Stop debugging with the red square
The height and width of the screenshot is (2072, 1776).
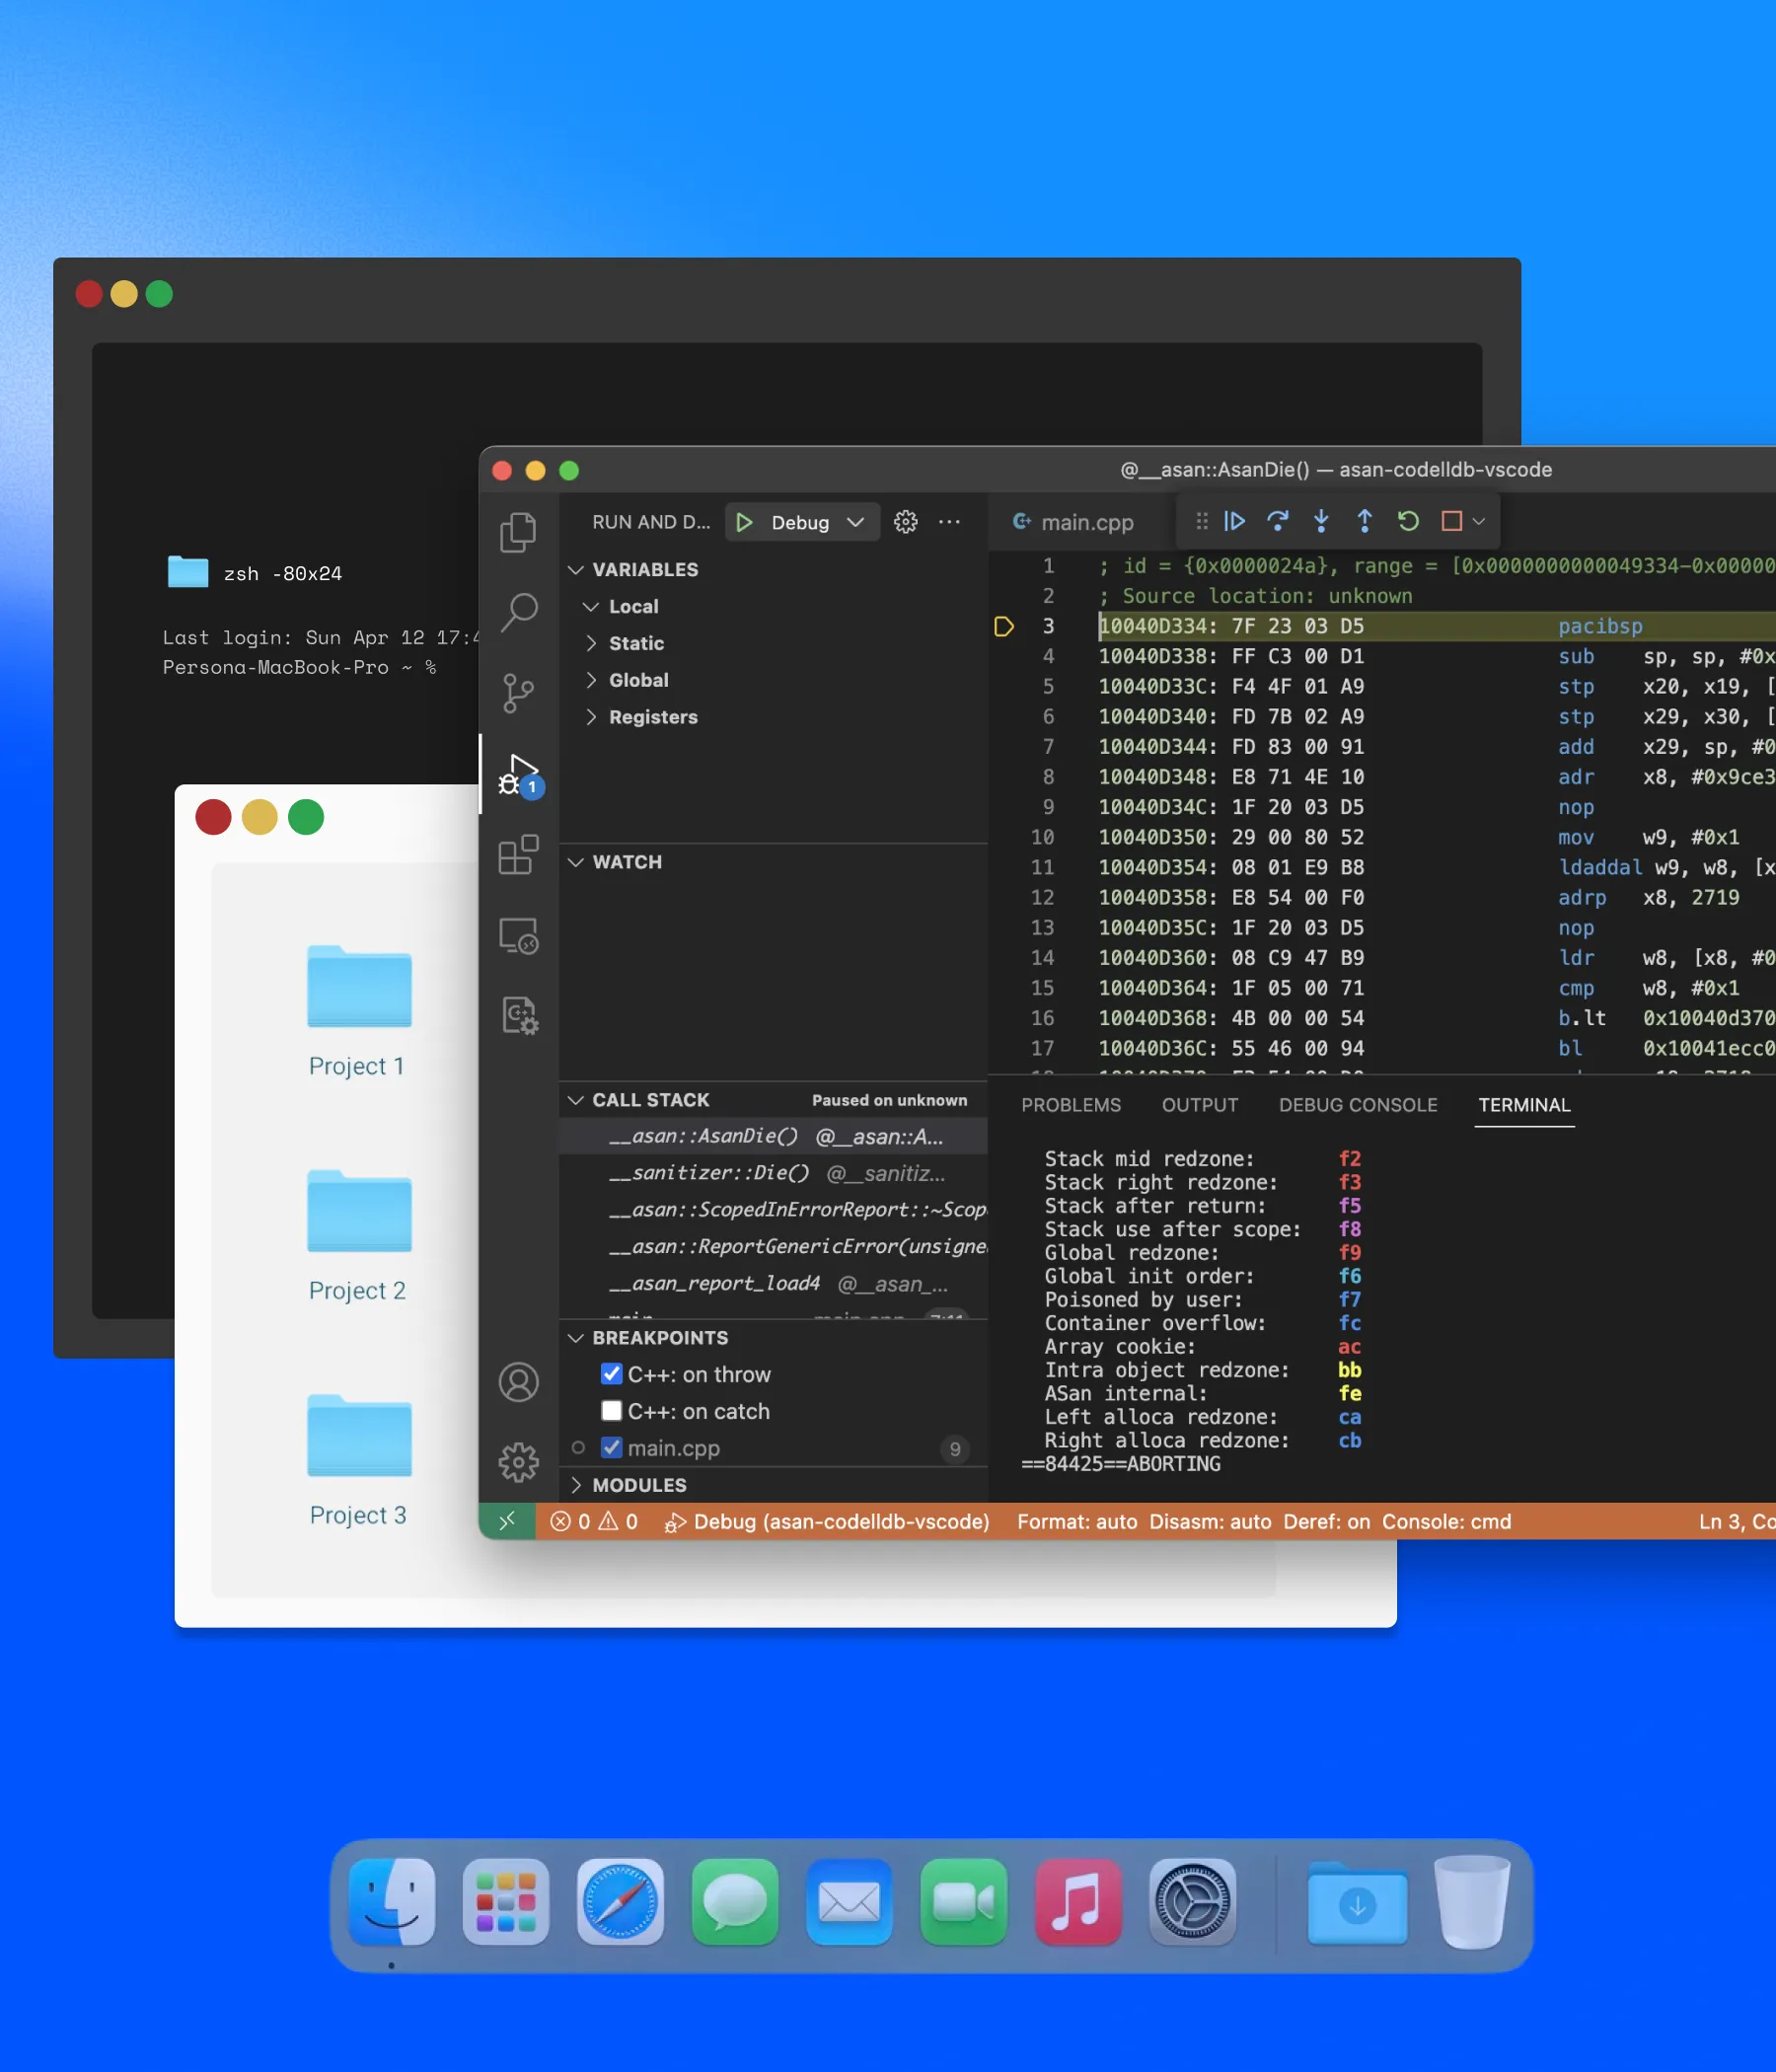tap(1451, 521)
